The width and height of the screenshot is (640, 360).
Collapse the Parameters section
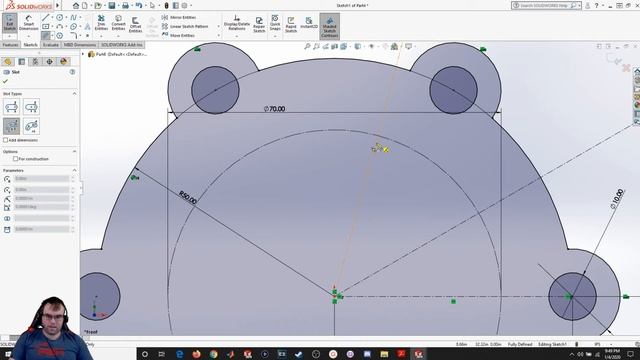coord(74,170)
